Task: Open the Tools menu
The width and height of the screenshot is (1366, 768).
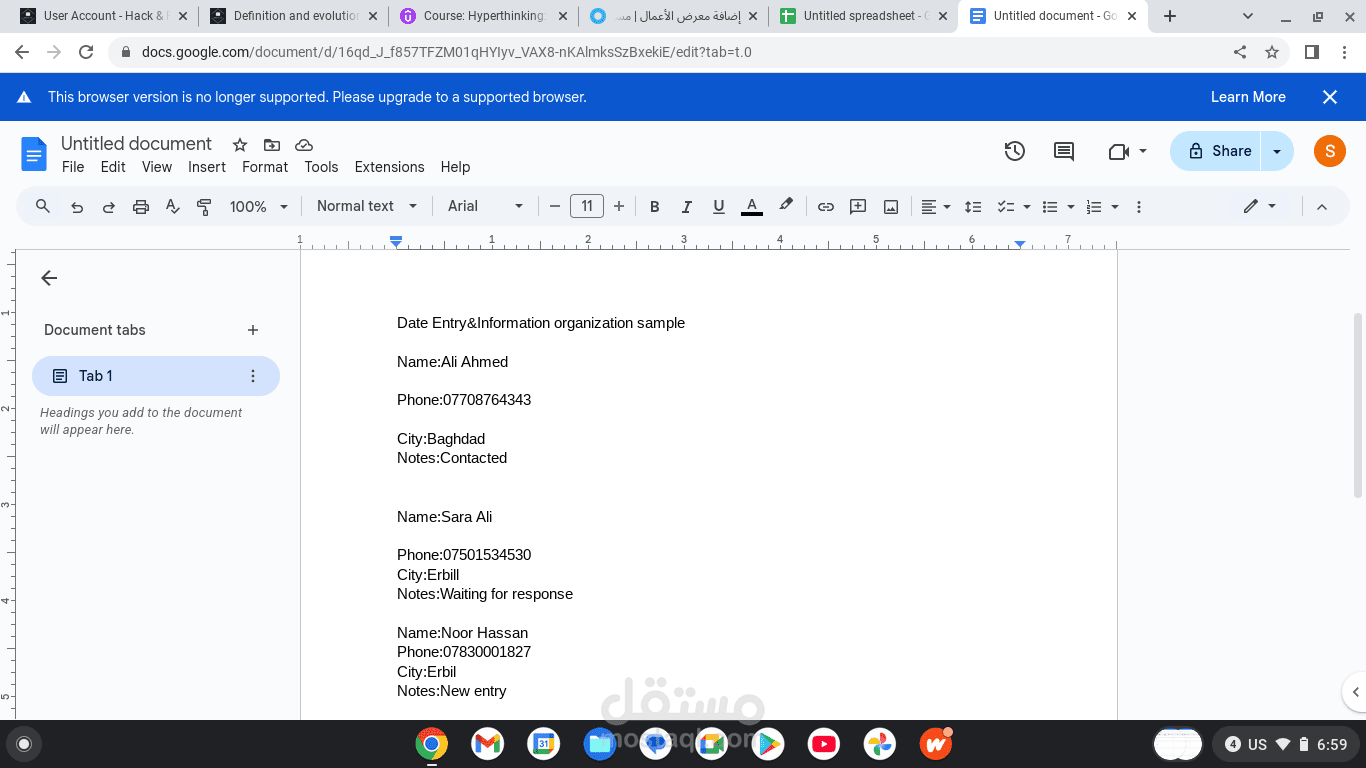Action: pyautogui.click(x=321, y=167)
